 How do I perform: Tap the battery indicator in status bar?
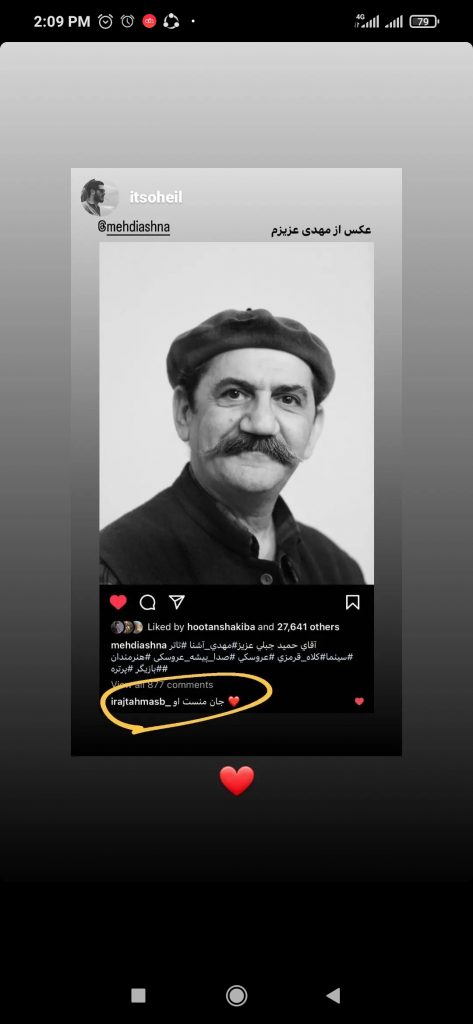coord(424,22)
